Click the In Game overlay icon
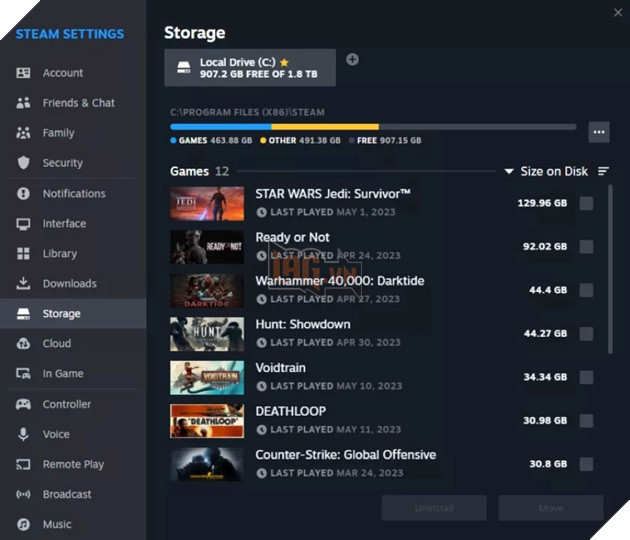 (23, 374)
